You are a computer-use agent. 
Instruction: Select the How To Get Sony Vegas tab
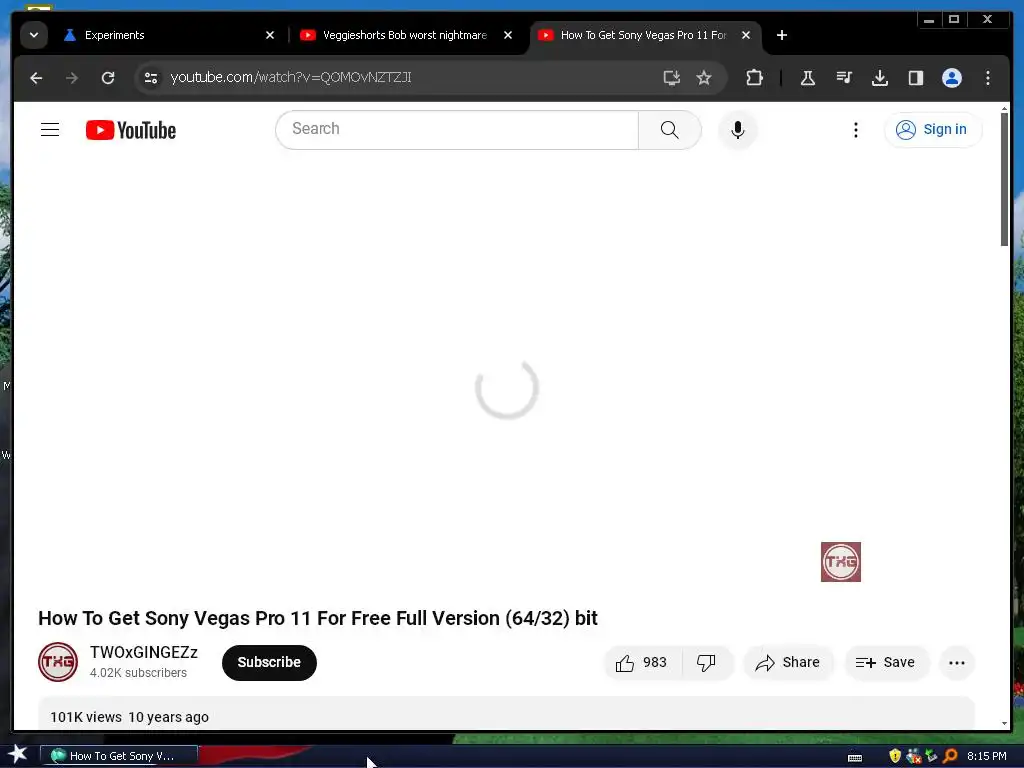pyautogui.click(x=643, y=35)
